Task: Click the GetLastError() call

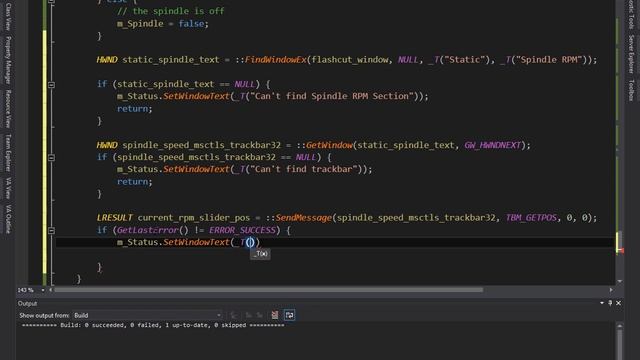Action: (153, 230)
